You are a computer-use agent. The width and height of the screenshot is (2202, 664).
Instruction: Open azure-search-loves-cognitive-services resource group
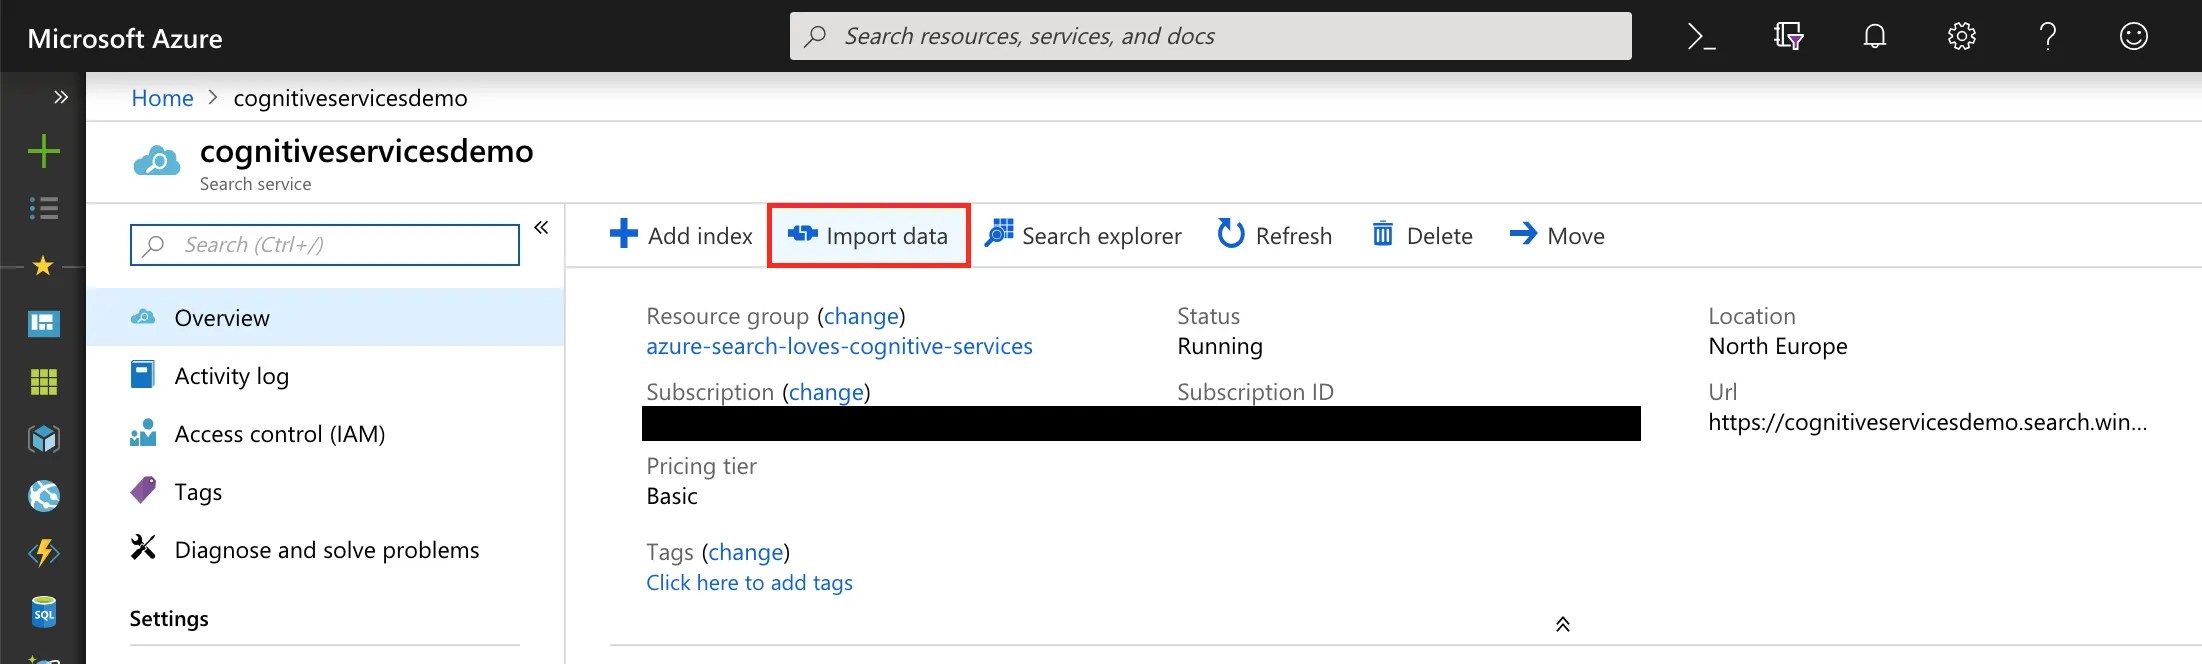839,346
